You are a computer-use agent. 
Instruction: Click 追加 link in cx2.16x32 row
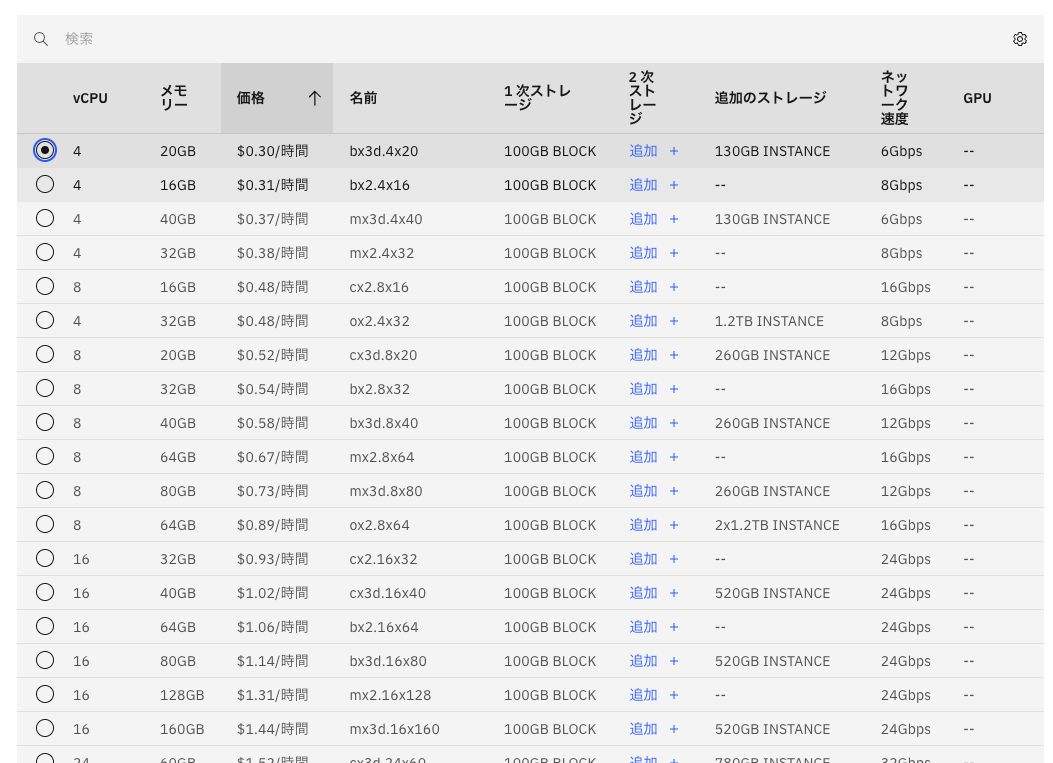click(643, 559)
